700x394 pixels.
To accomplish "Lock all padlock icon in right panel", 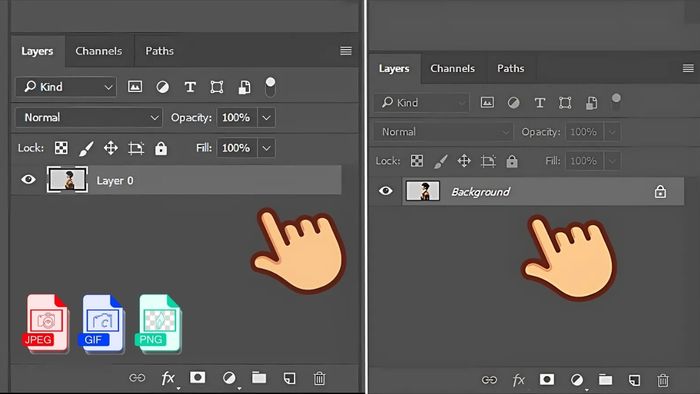I will 512,161.
